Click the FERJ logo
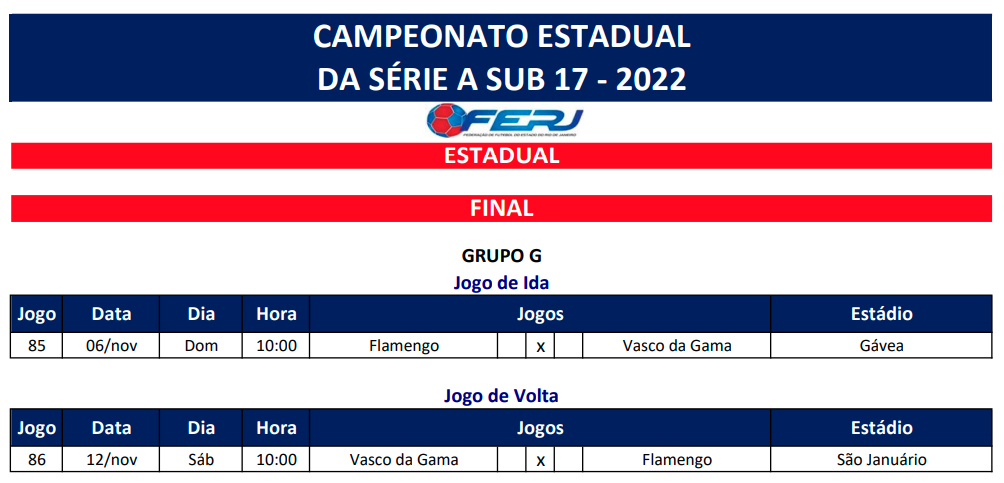 [x=504, y=121]
